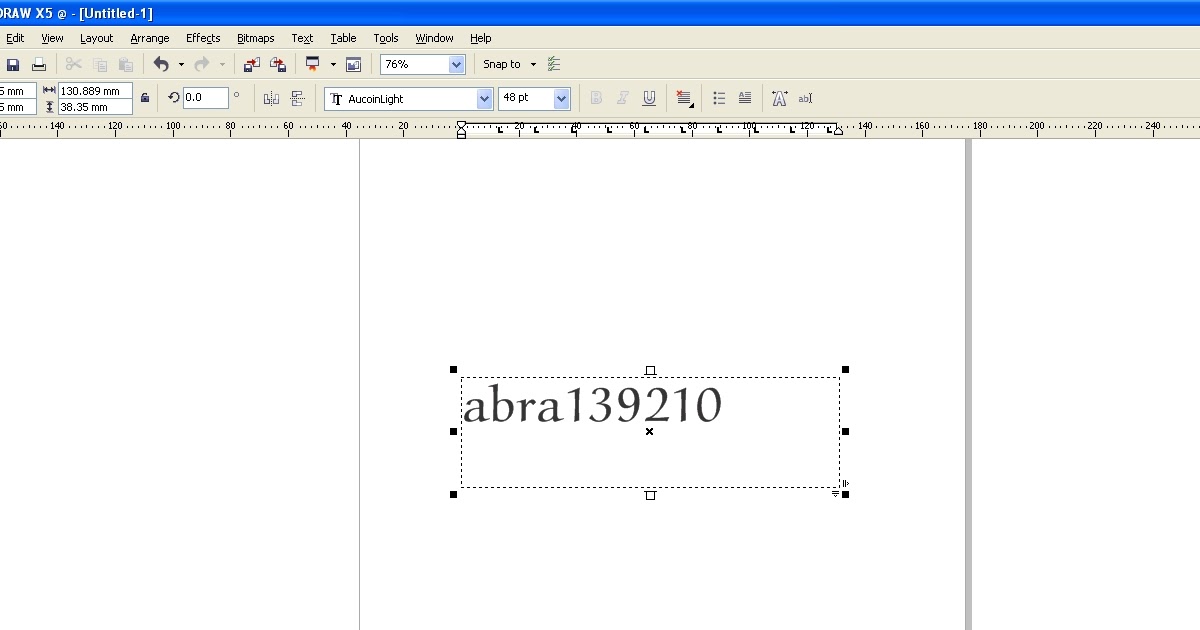Image resolution: width=1200 pixels, height=630 pixels.
Task: Click the Mirror vertically icon
Action: [298, 98]
